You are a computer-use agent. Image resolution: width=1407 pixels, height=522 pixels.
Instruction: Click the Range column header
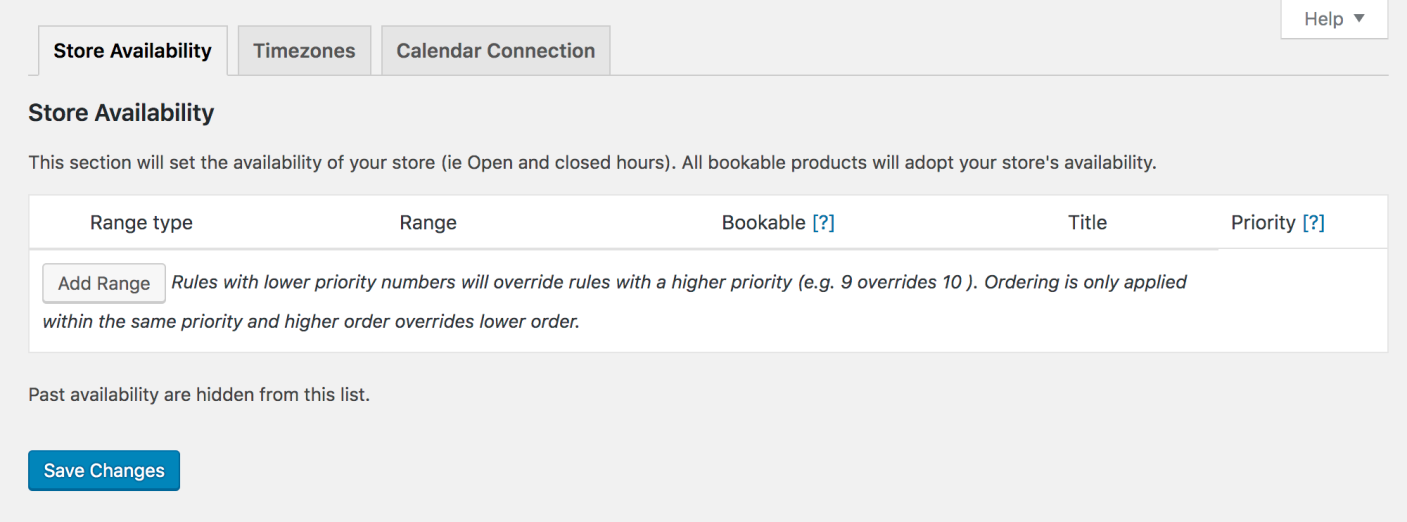(428, 223)
